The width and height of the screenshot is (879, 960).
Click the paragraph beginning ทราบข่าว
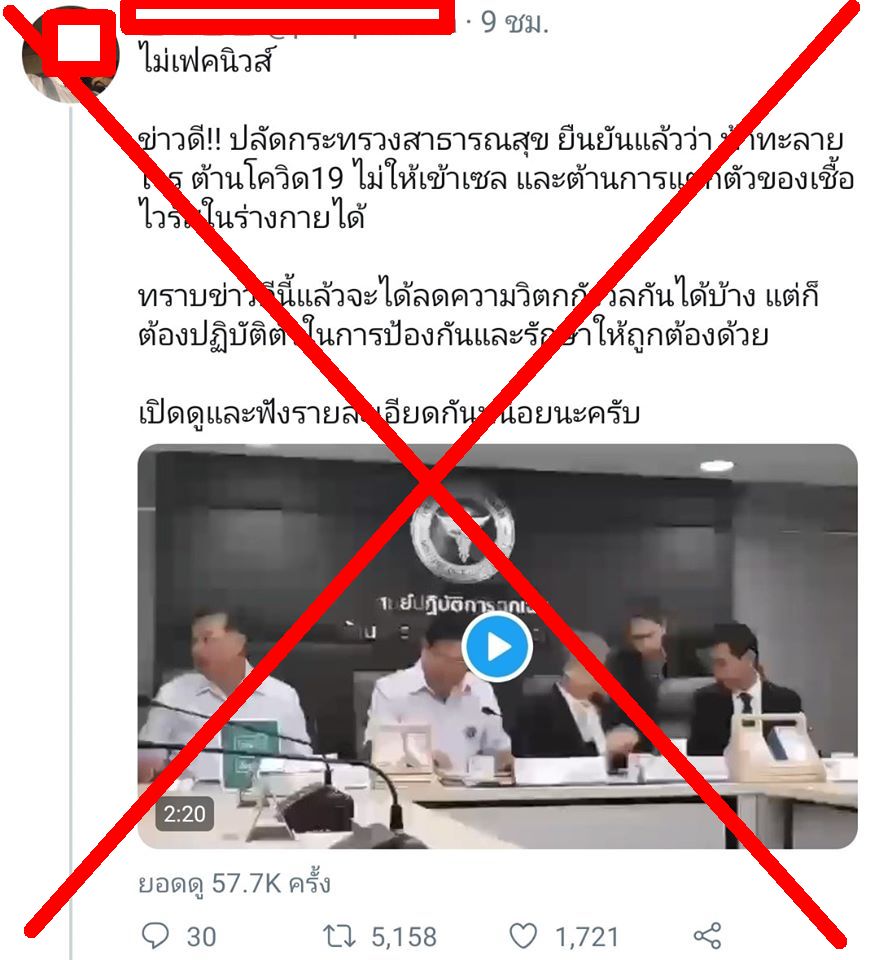click(478, 315)
